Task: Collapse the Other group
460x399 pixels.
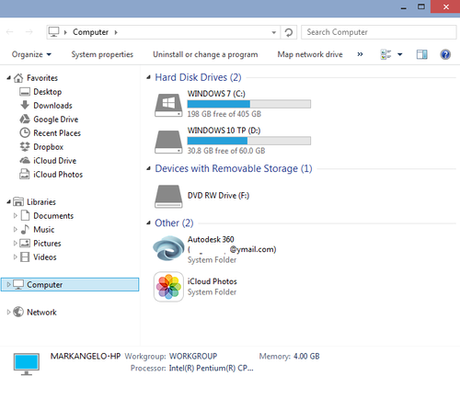Action: [x=149, y=223]
